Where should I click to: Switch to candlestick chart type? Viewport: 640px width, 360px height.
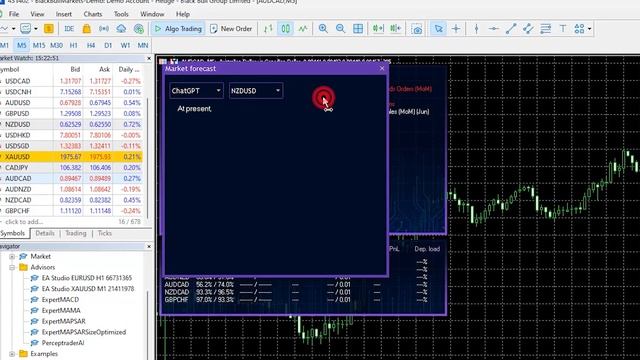[x=285, y=29]
